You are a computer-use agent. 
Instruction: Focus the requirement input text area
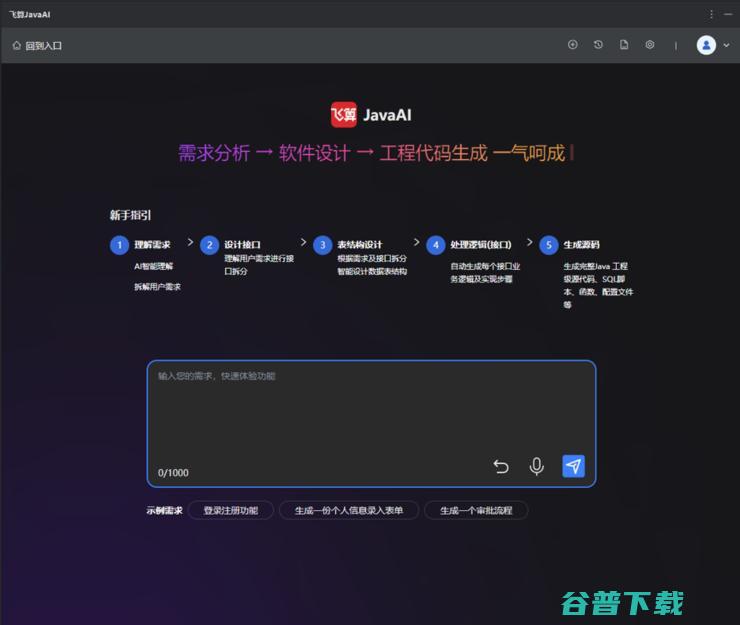coord(371,423)
